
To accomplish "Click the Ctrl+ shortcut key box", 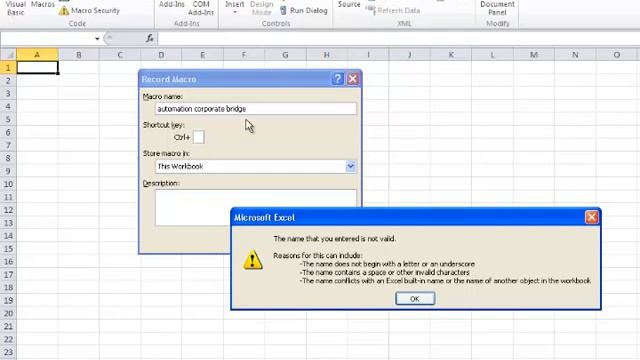I will [199, 137].
